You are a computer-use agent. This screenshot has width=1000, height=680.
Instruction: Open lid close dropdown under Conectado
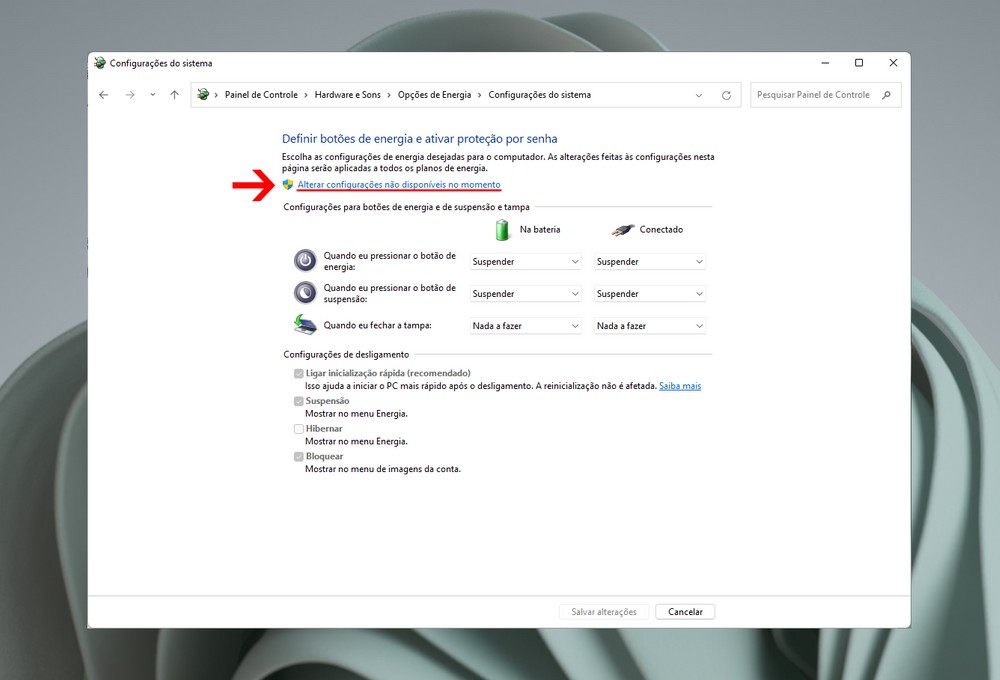click(x=650, y=326)
